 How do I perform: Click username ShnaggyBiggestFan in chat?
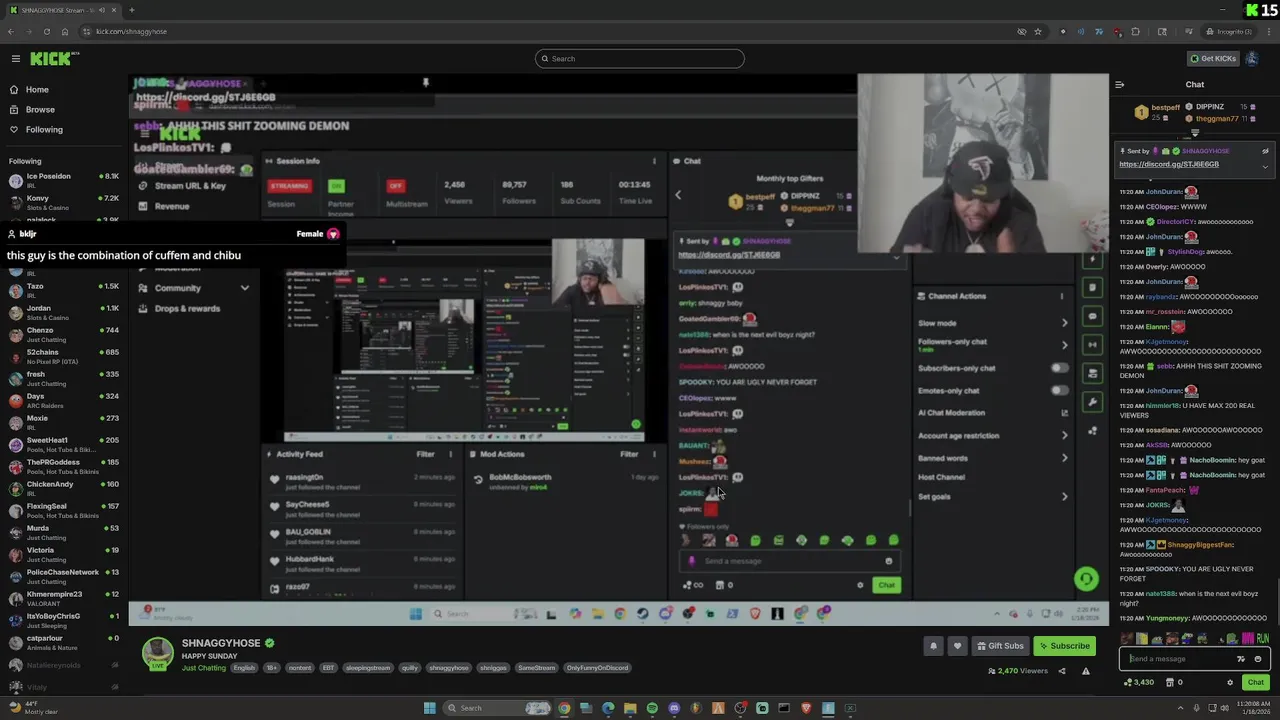tap(1201, 545)
